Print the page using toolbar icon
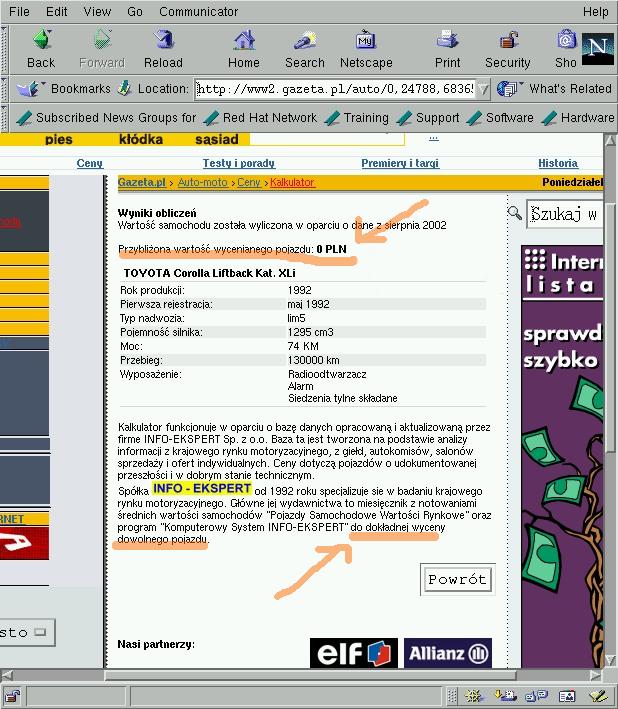 click(448, 49)
